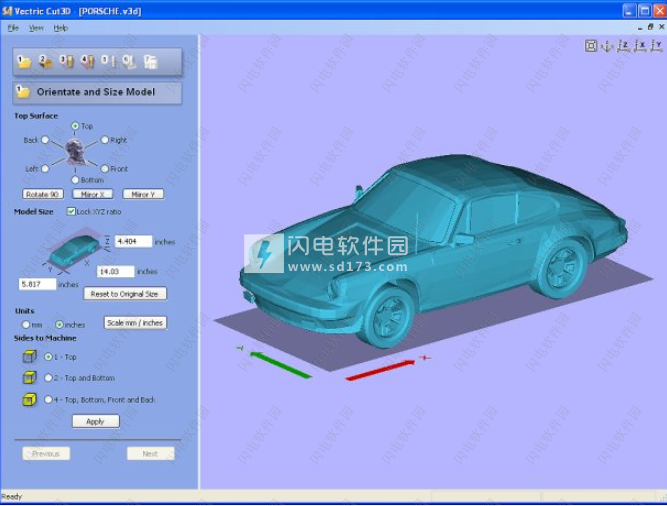Click the Rotate 90 button

pos(43,194)
